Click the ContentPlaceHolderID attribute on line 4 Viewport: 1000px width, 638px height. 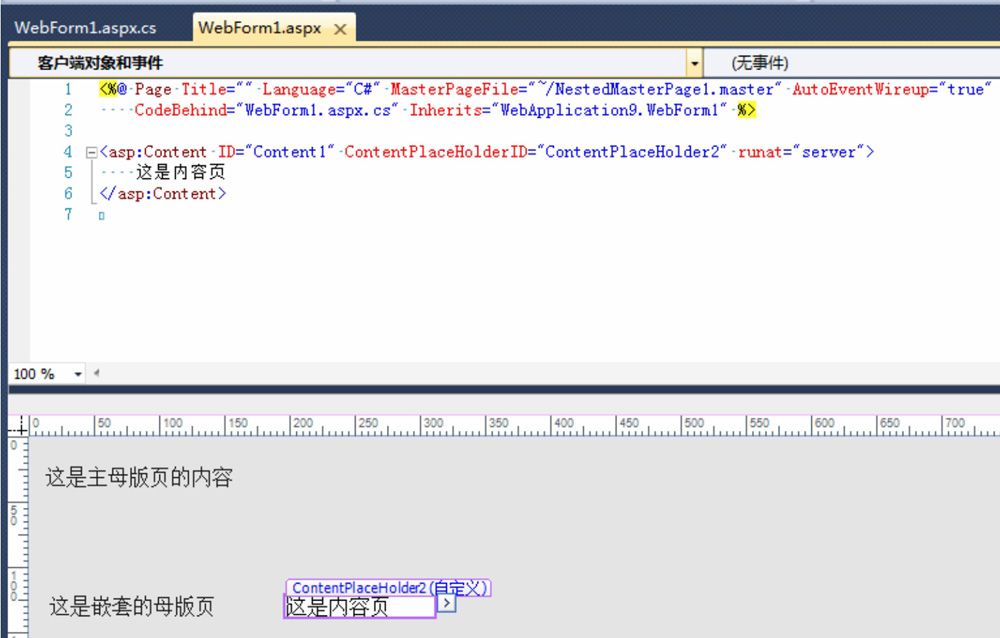pos(436,152)
